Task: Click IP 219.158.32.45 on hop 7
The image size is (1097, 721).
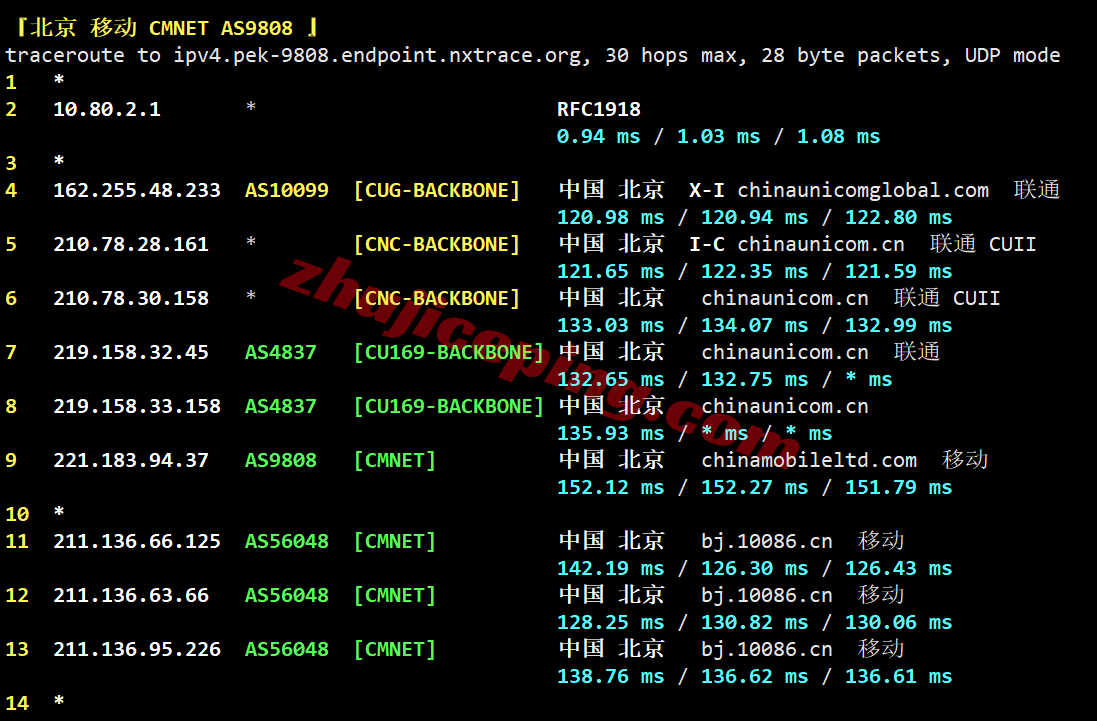Action: [131, 352]
